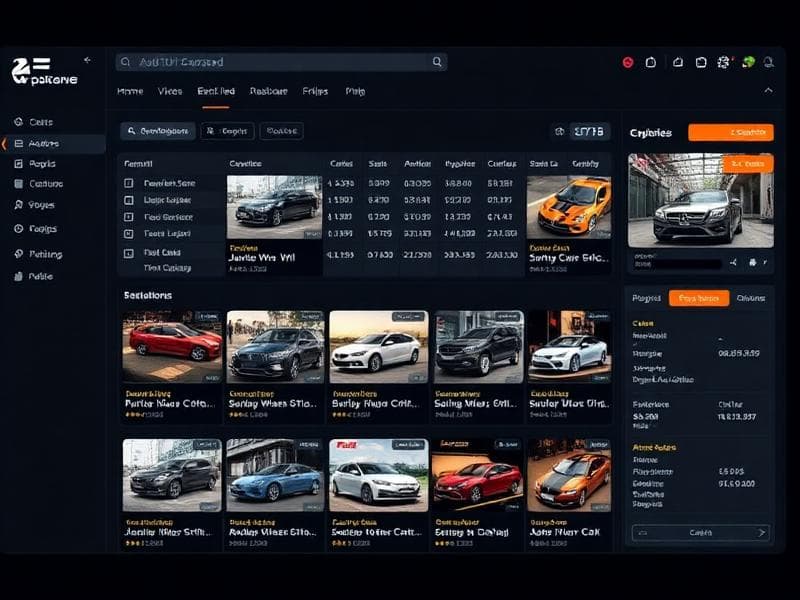Click the app logo at the top left
800x600 pixels.
click(44, 71)
